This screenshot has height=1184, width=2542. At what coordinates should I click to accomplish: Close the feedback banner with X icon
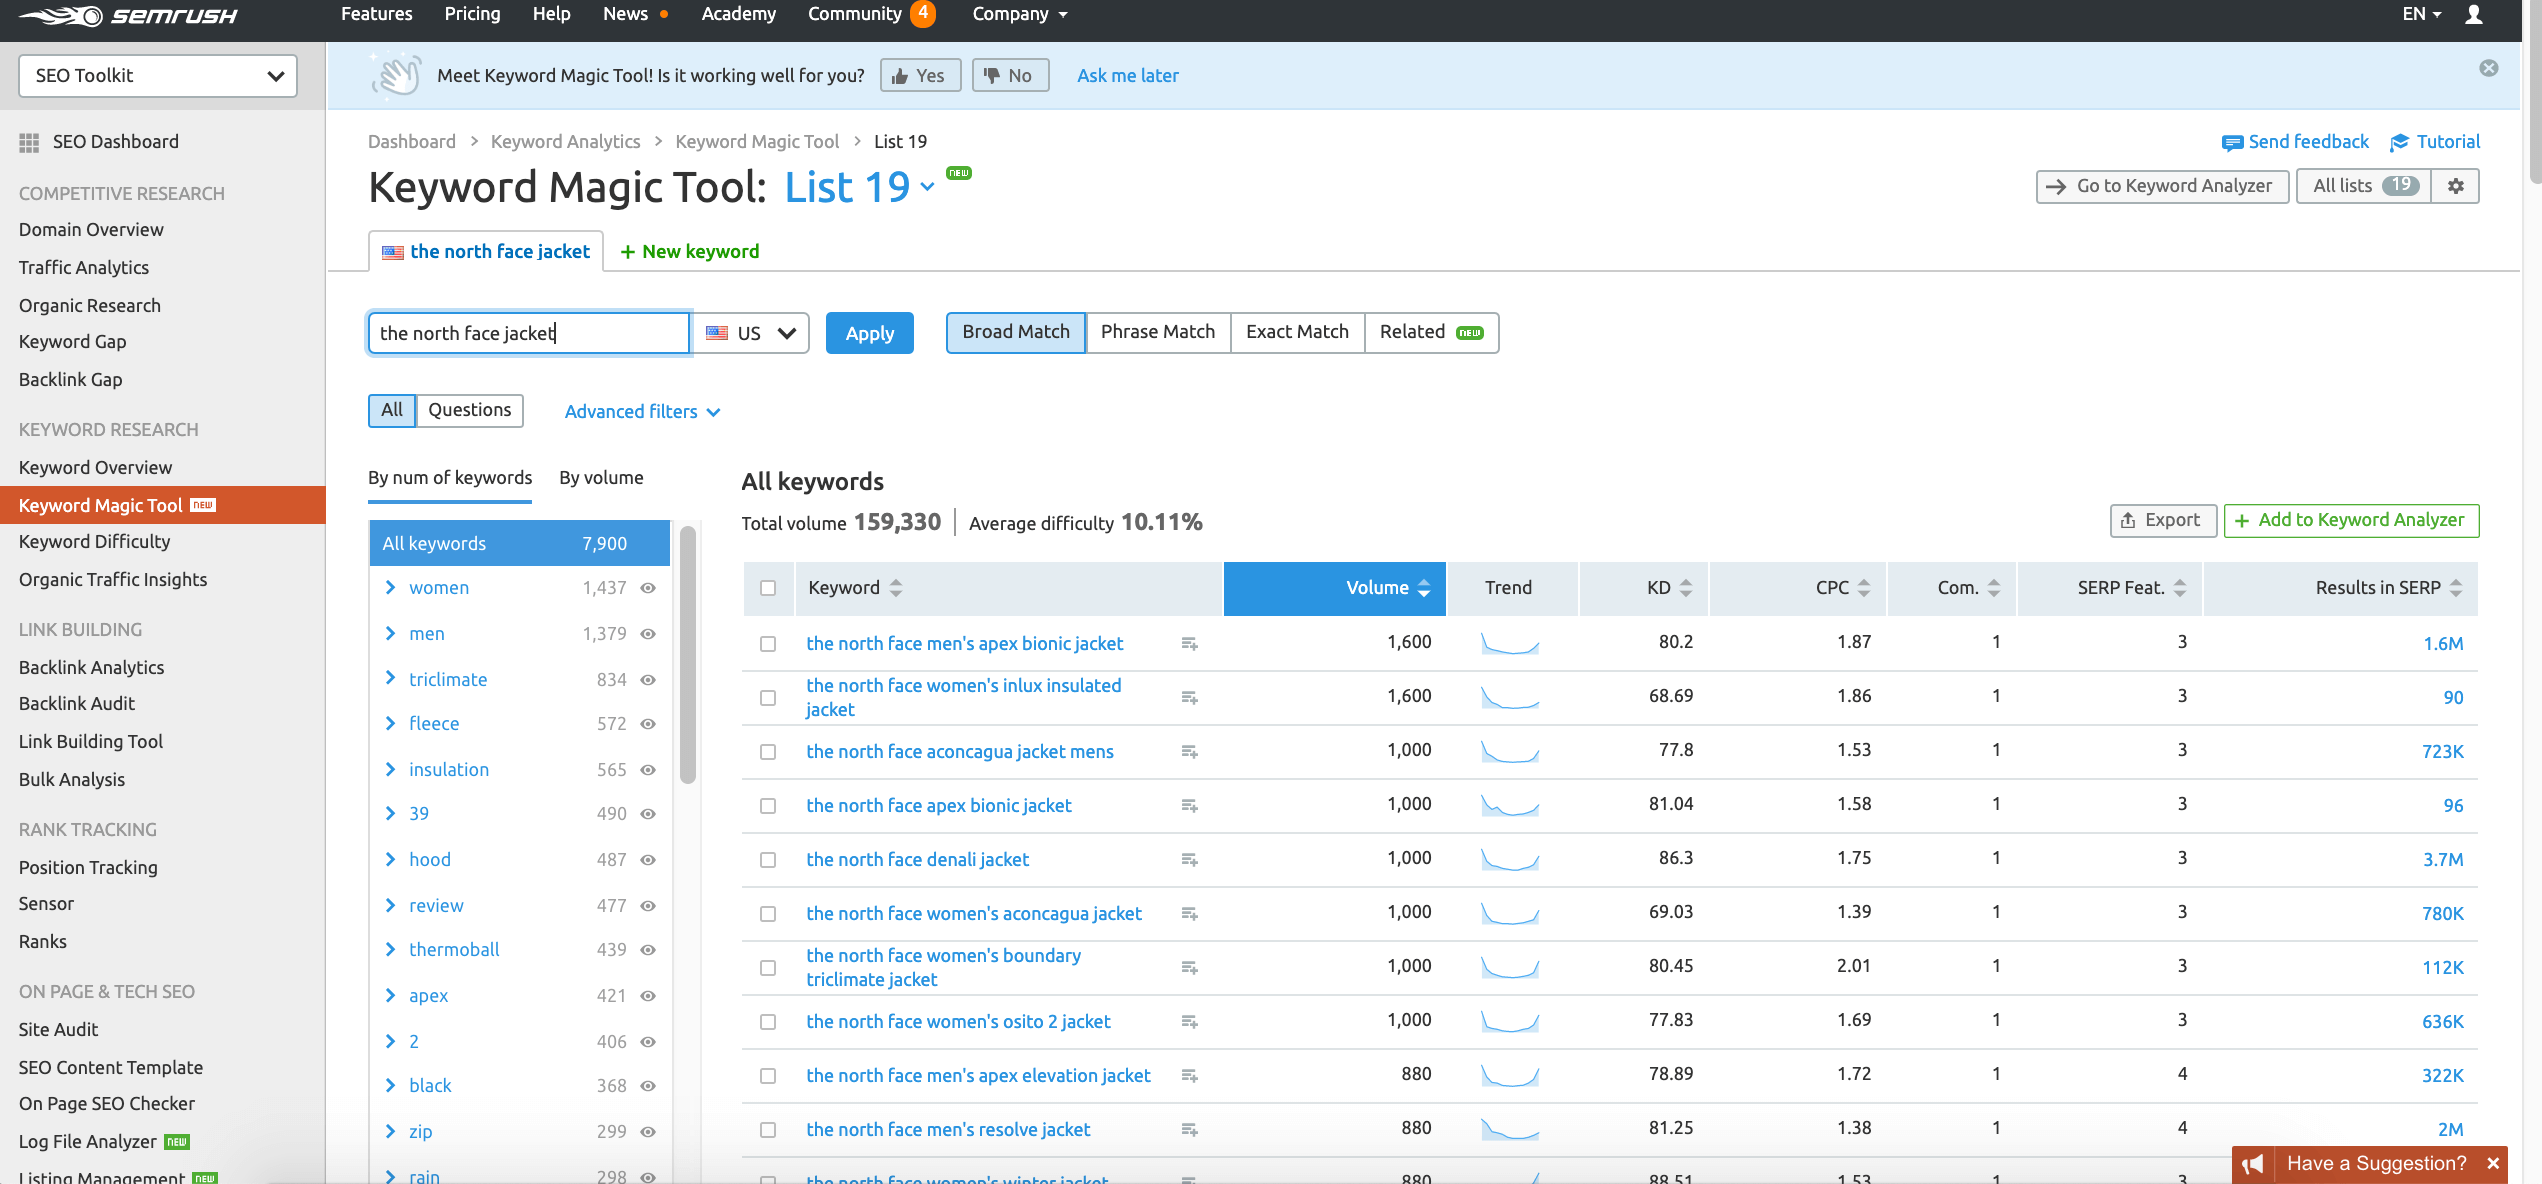(x=2489, y=68)
